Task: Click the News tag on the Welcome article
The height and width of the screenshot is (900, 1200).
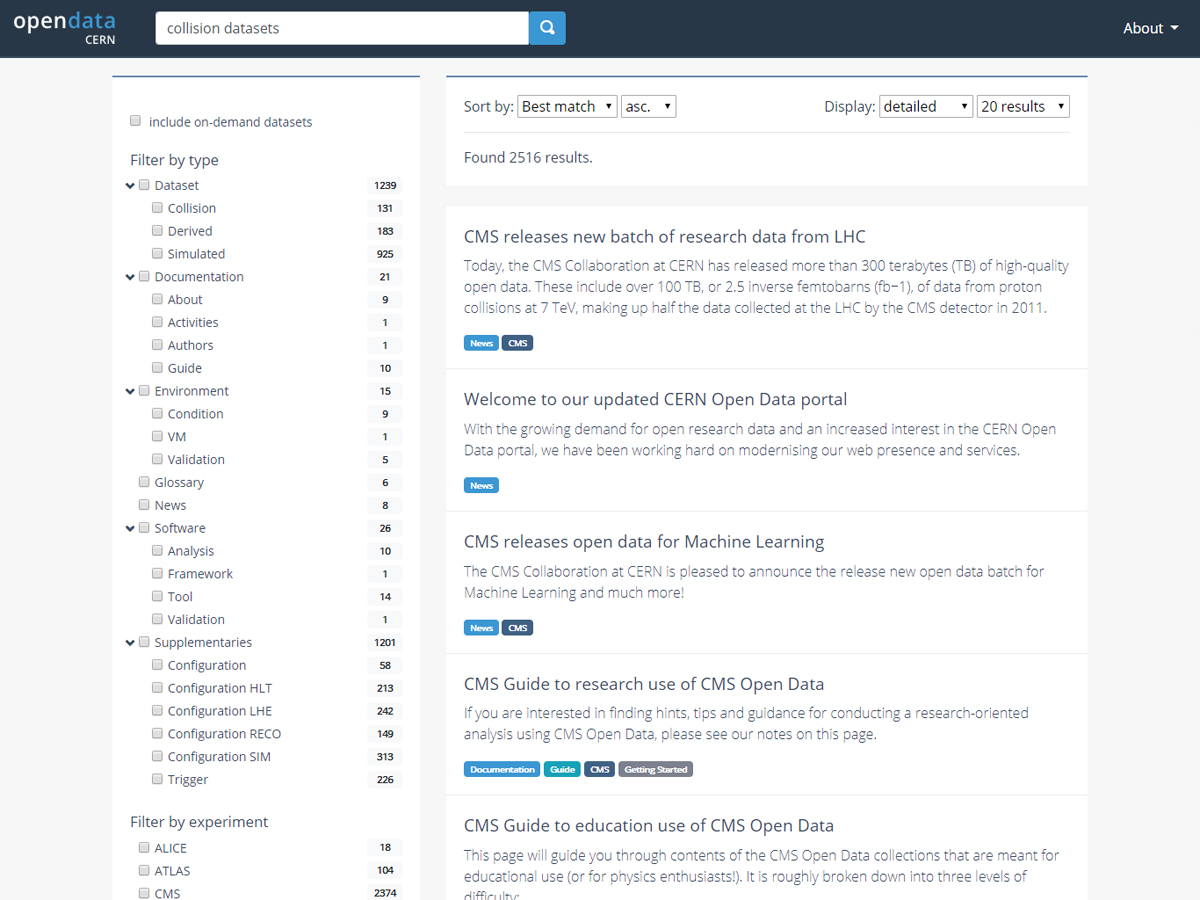Action: click(x=481, y=485)
